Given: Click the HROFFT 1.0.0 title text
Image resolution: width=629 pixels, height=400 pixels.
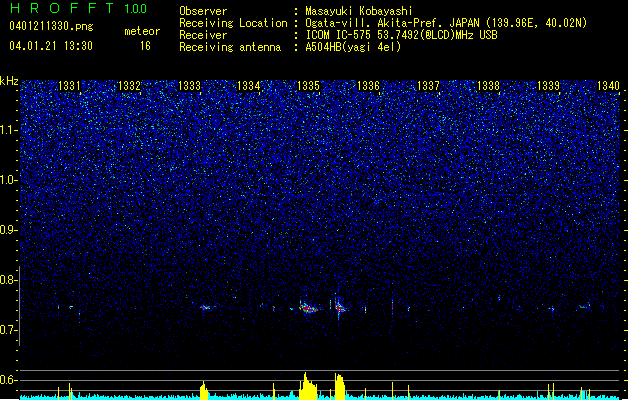Looking at the screenshot, I should [78, 8].
